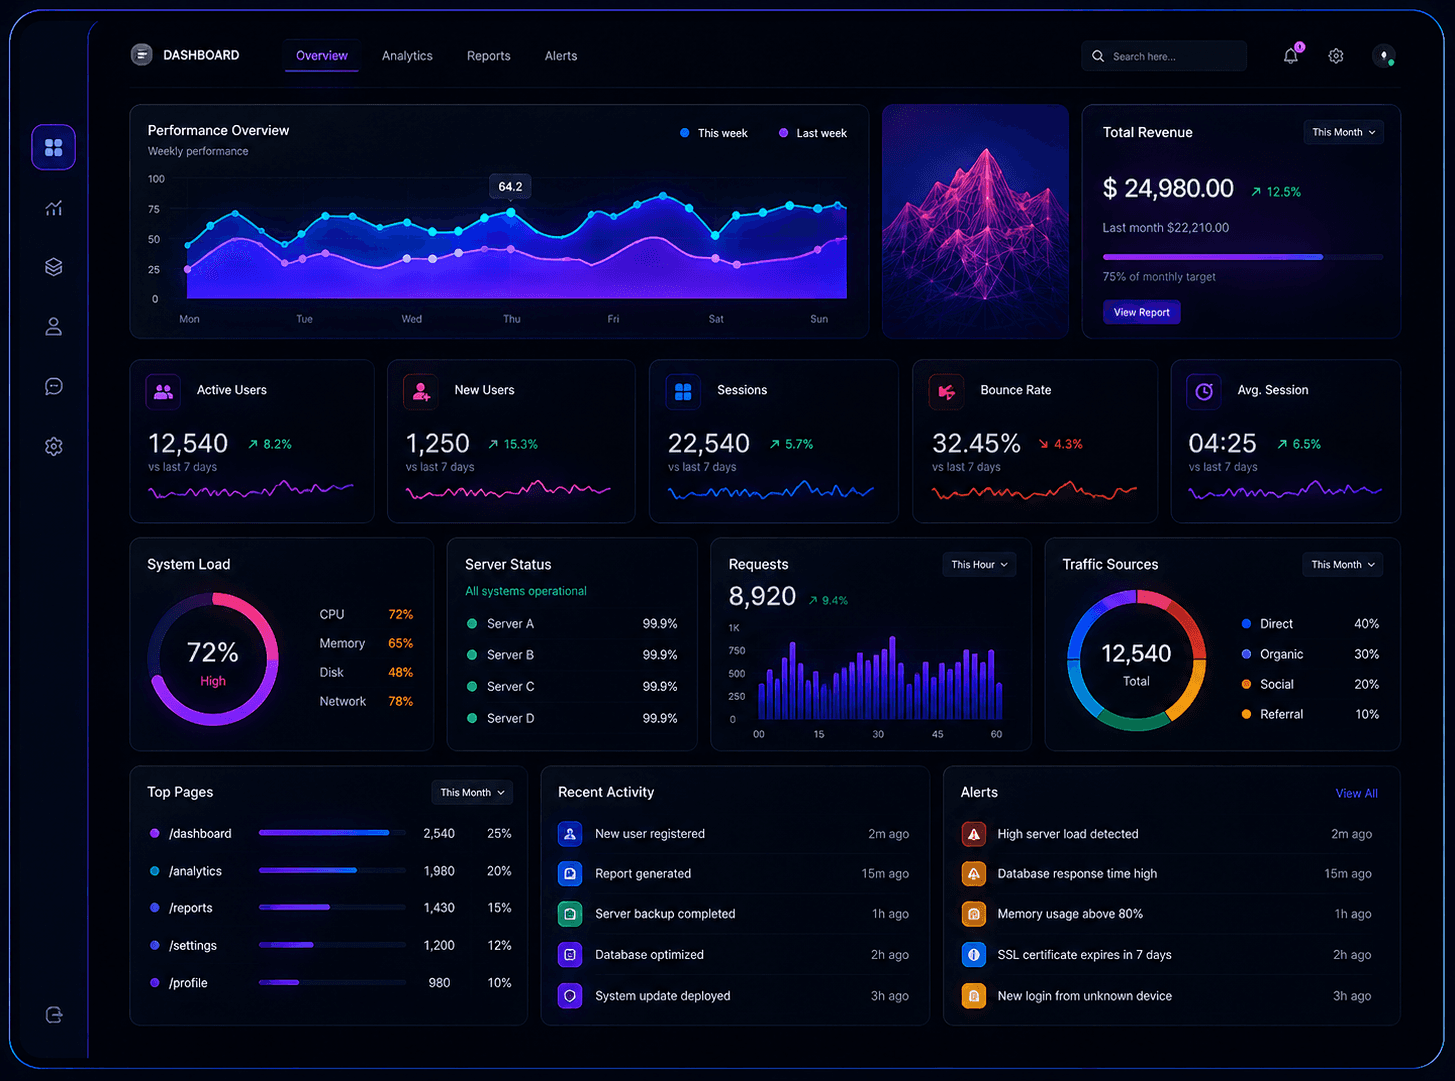This screenshot has height=1081, width=1455.
Task: Open Requests This Hour dropdown
Action: coord(979,564)
